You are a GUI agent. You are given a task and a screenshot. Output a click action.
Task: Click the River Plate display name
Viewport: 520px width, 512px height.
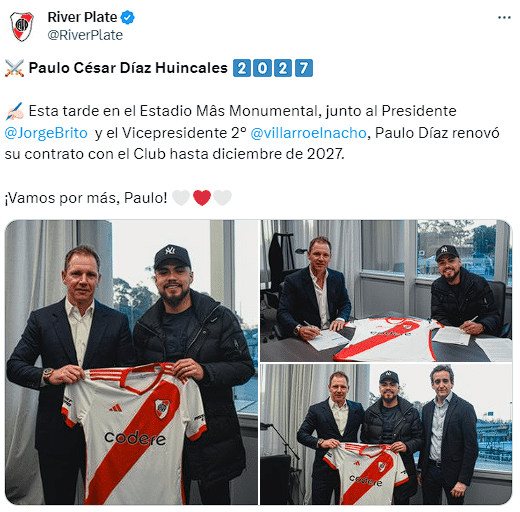pyautogui.click(x=82, y=17)
